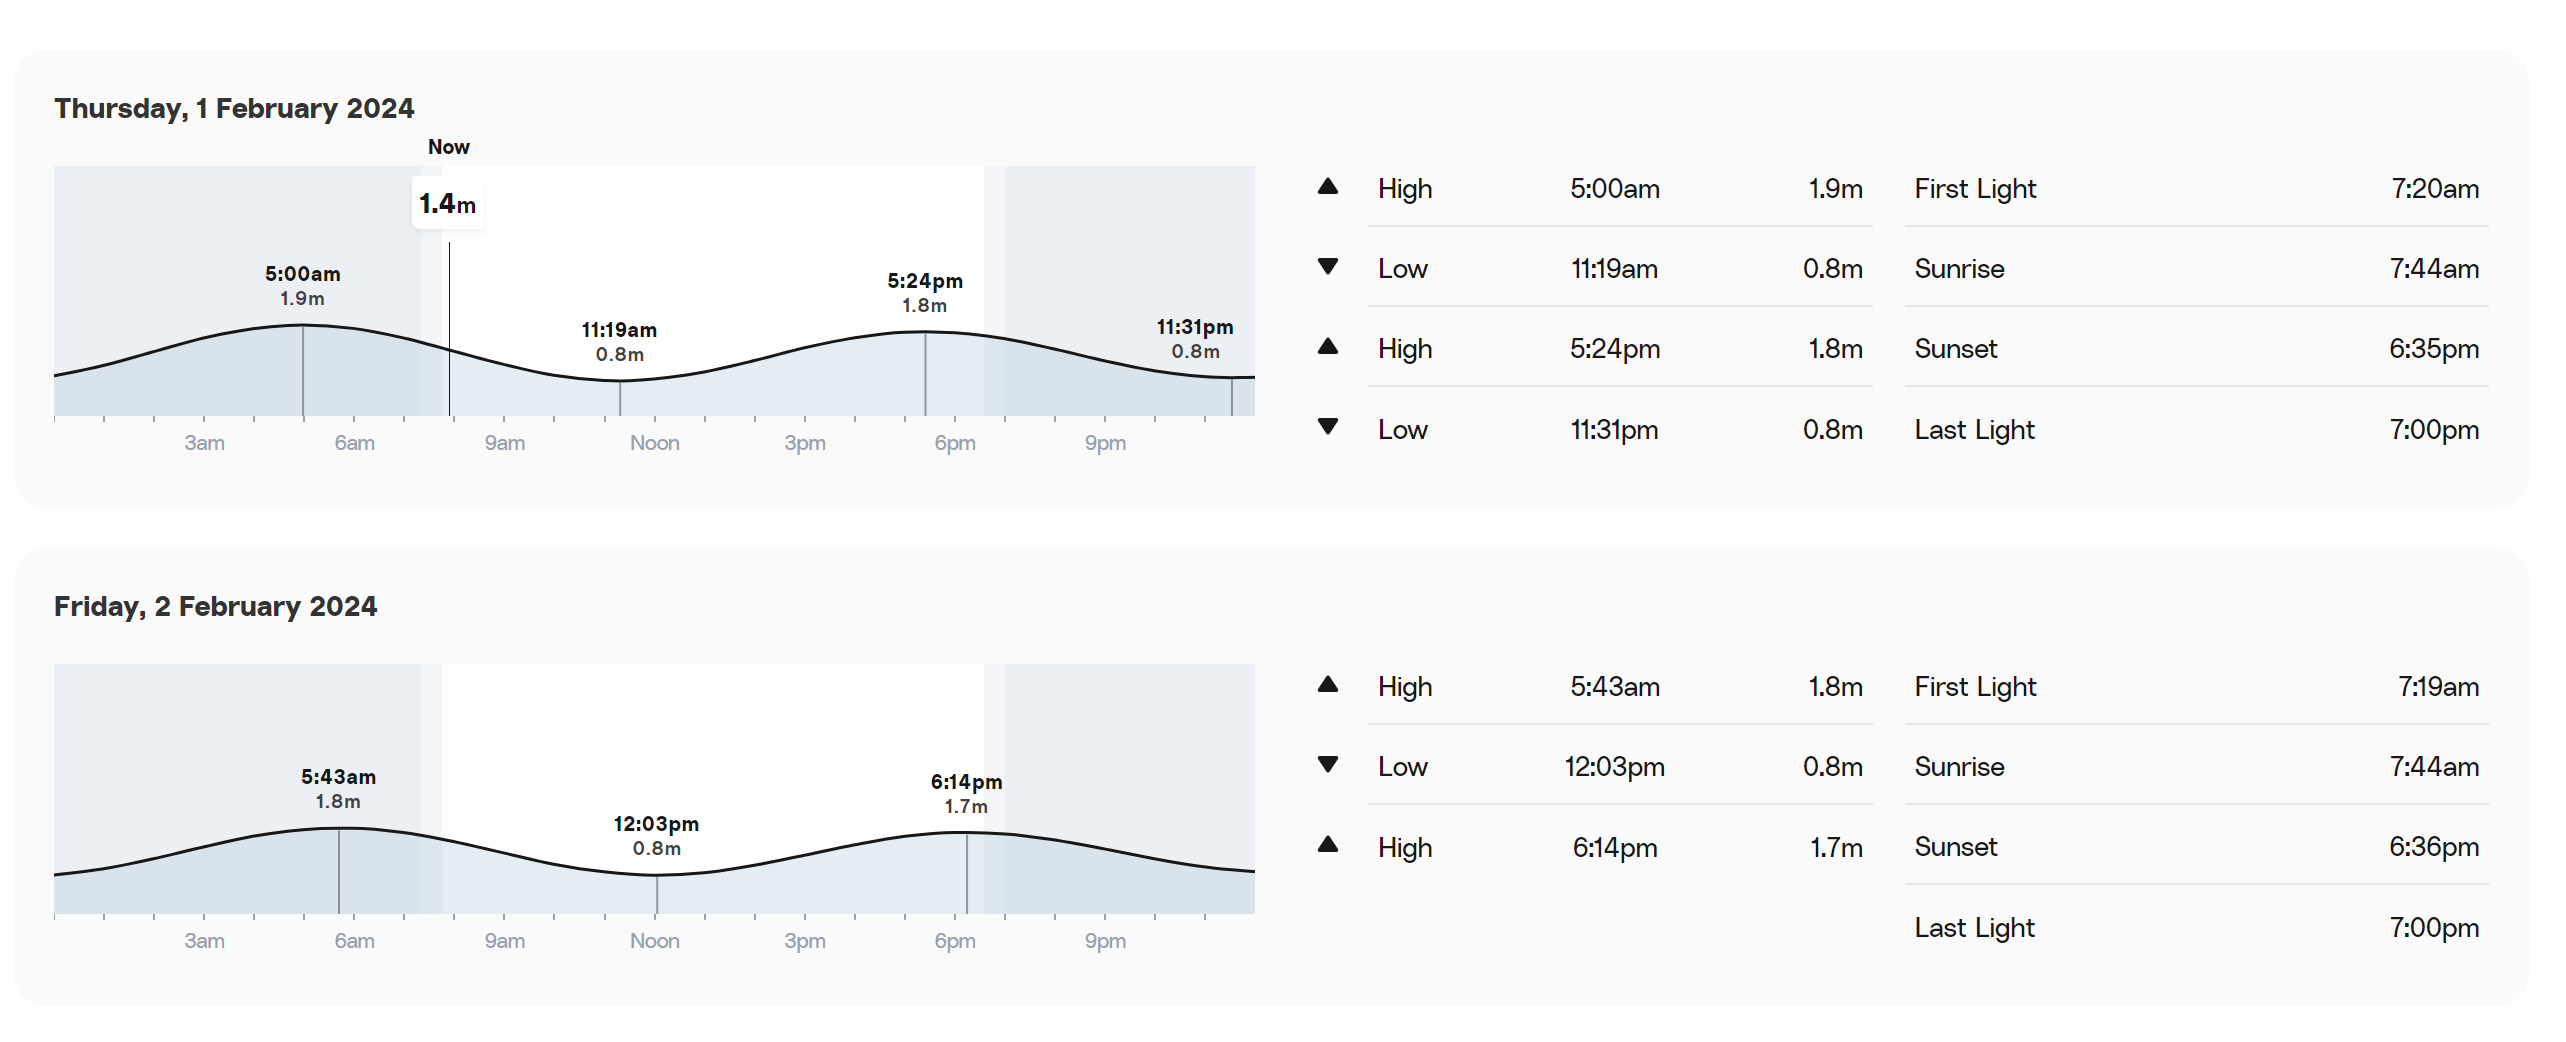
Task: Click Friday's Sunset 6:36pm row
Action: [x=2196, y=846]
